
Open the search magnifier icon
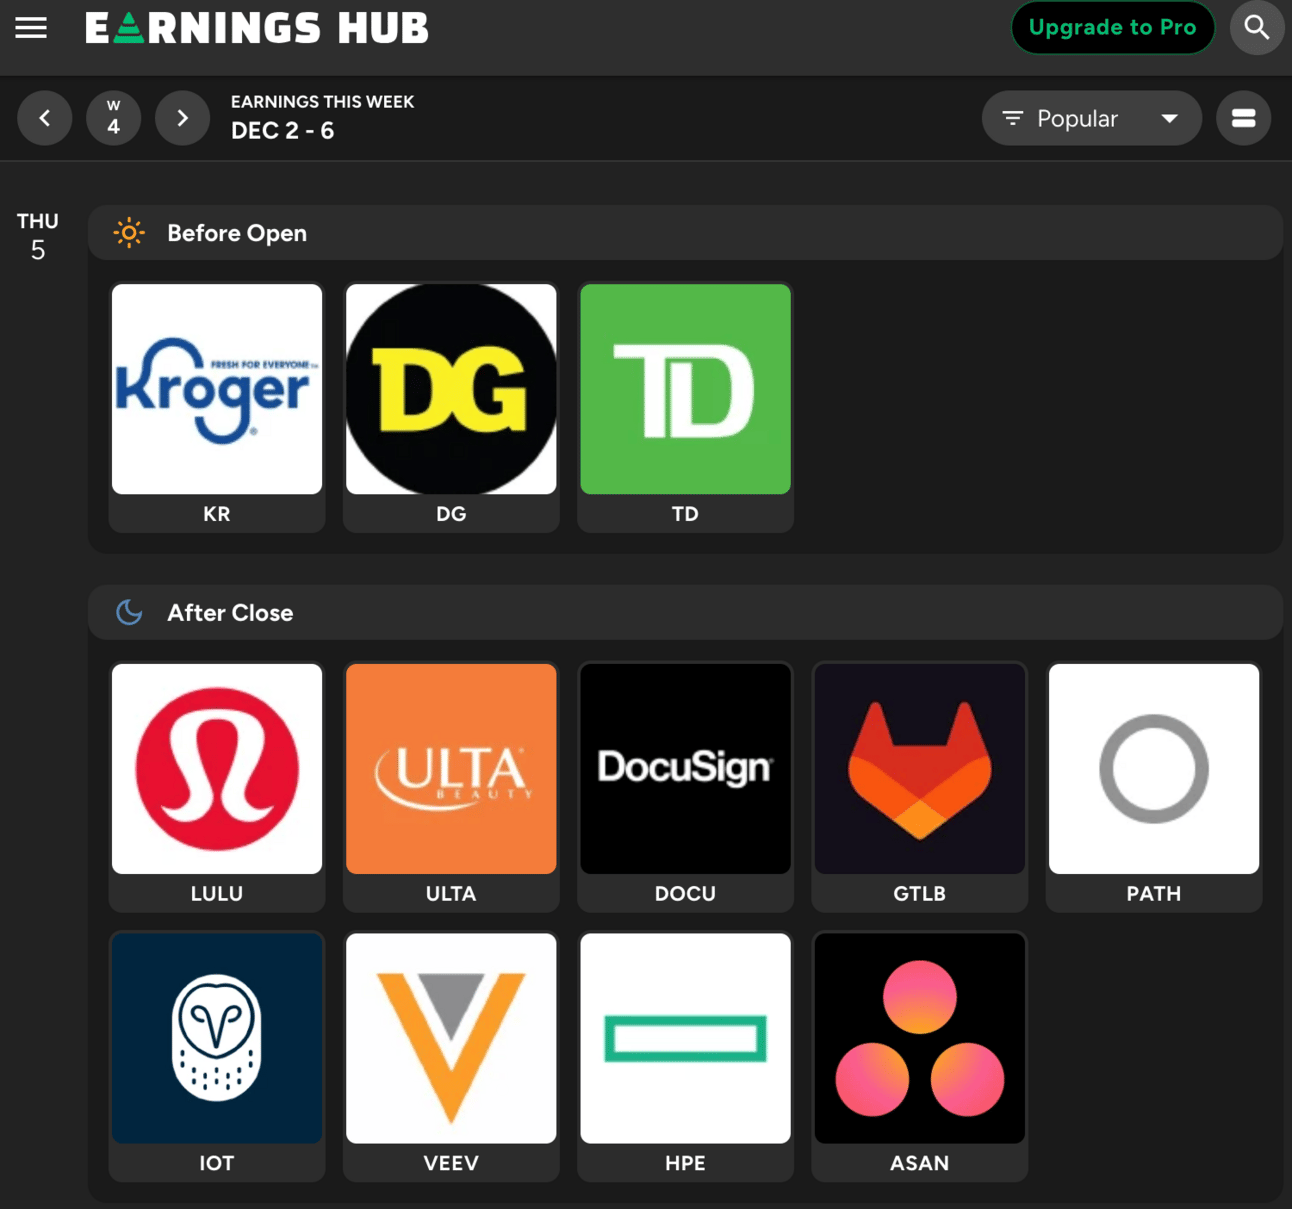click(x=1257, y=28)
